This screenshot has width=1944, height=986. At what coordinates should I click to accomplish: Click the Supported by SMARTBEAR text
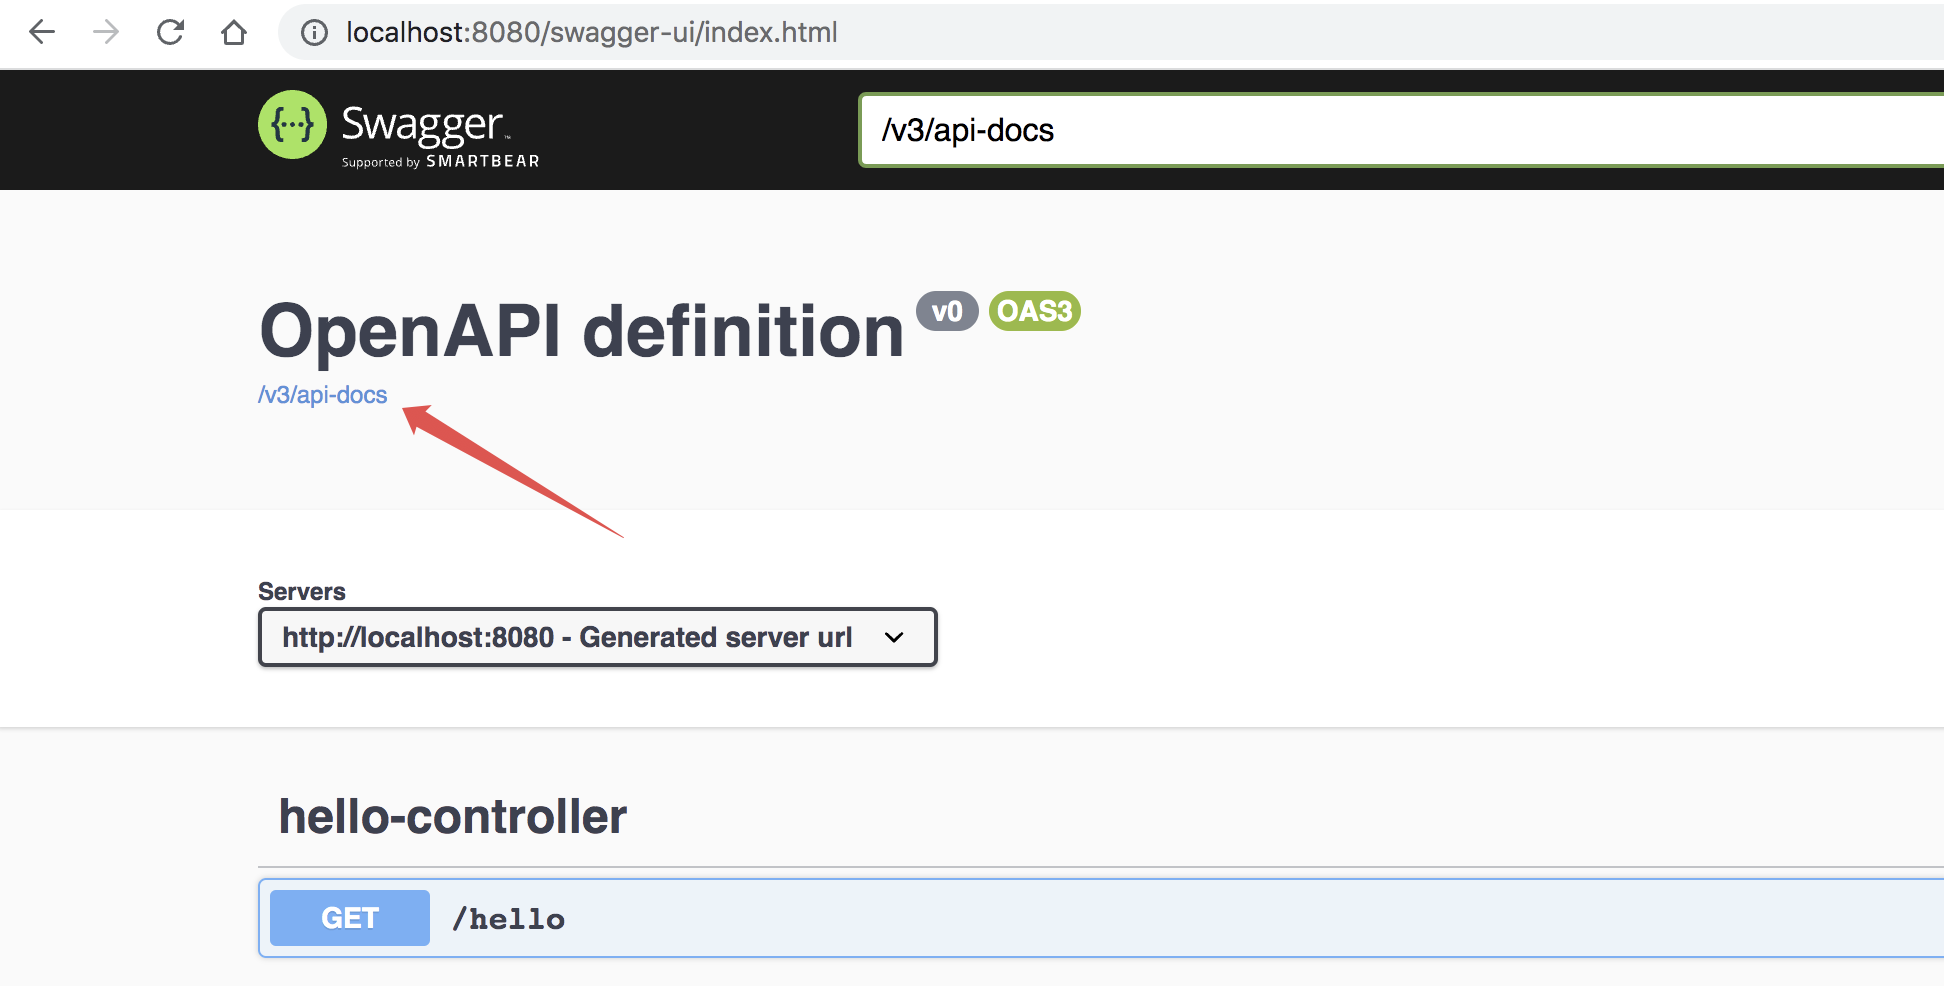click(x=440, y=162)
